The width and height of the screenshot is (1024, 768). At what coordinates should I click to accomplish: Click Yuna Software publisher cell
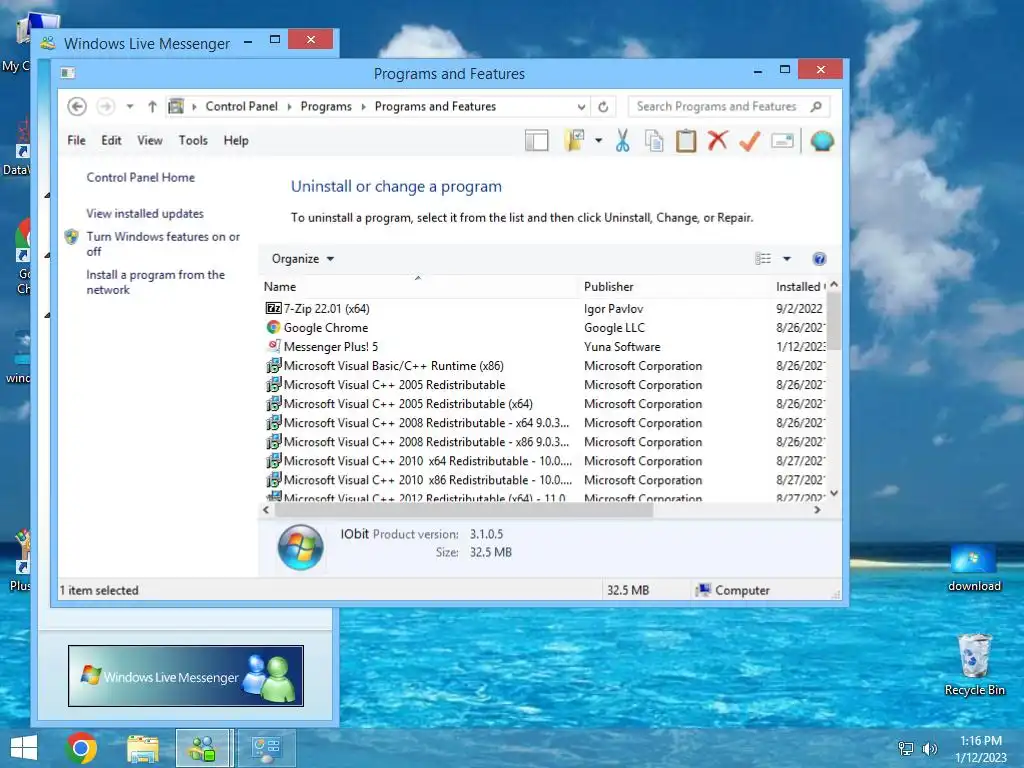pyautogui.click(x=622, y=347)
